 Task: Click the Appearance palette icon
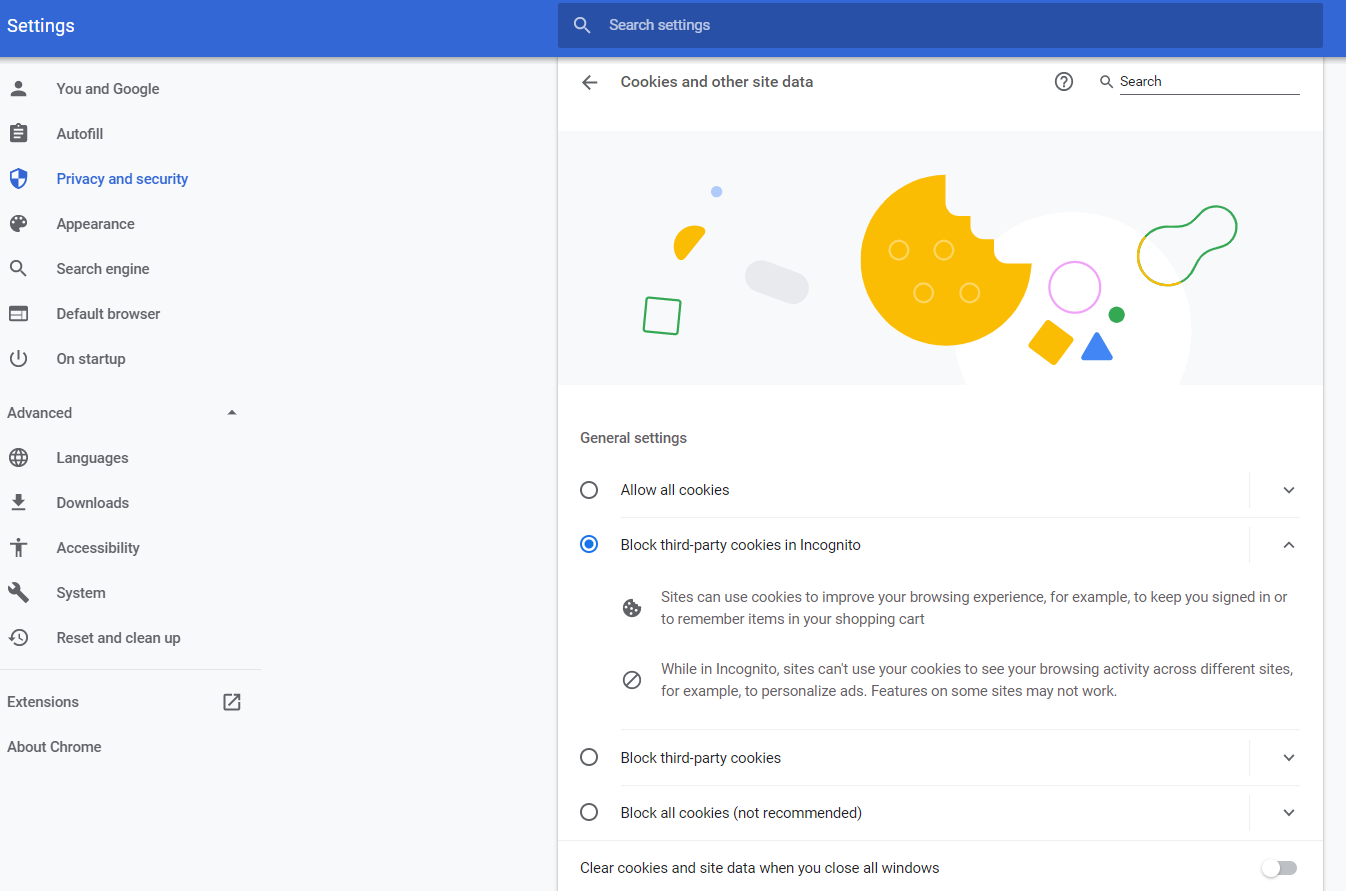click(x=18, y=224)
